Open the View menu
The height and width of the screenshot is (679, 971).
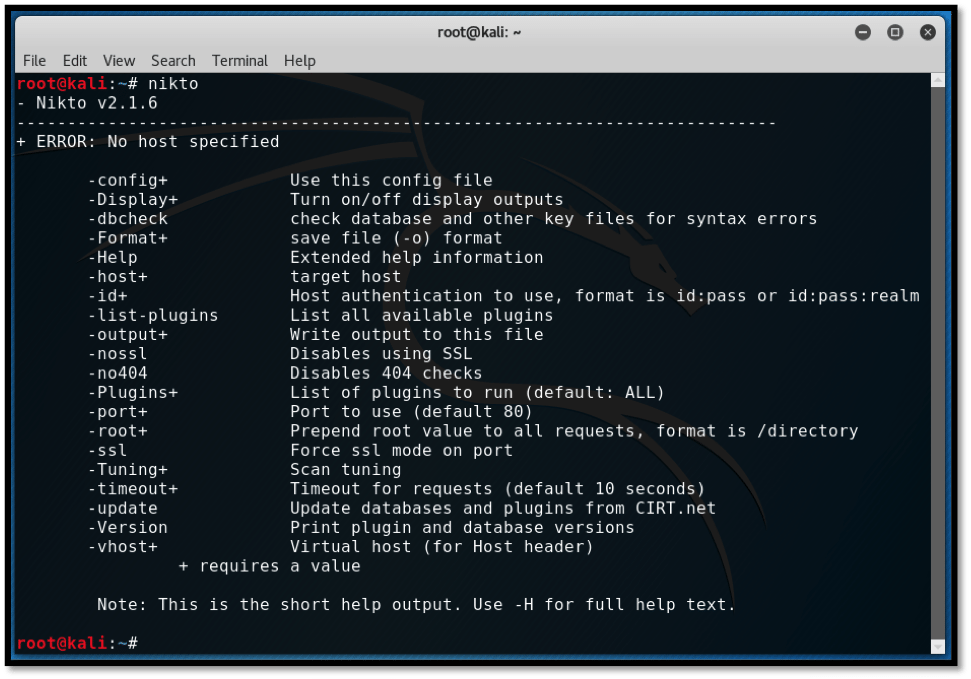tap(119, 61)
